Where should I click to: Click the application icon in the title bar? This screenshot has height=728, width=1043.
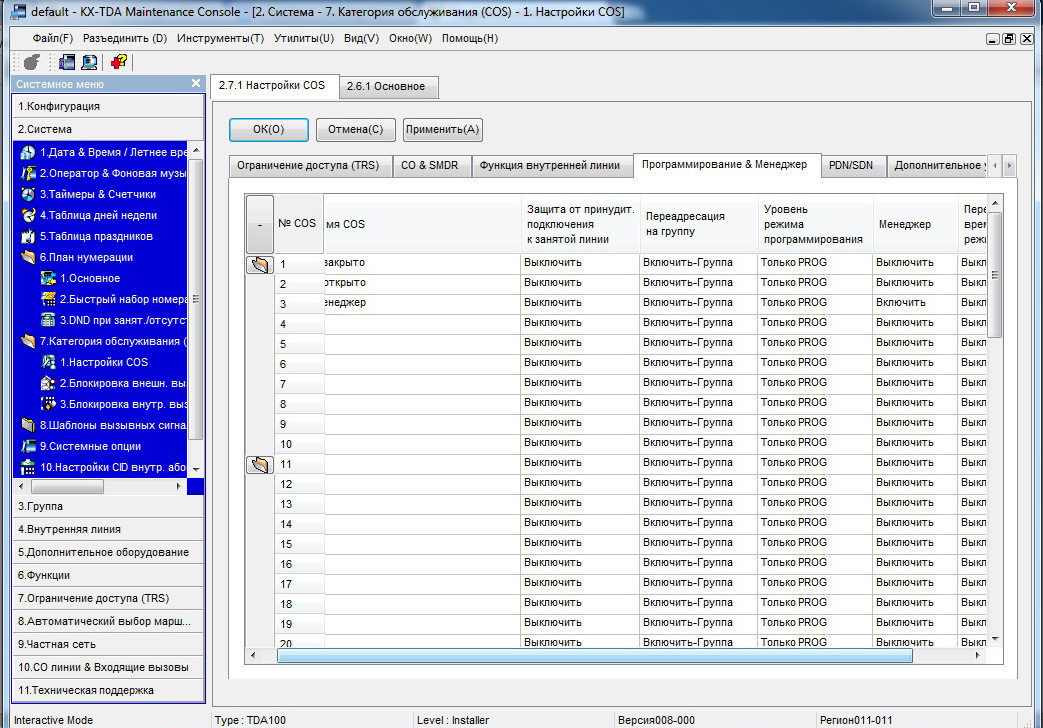19,11
